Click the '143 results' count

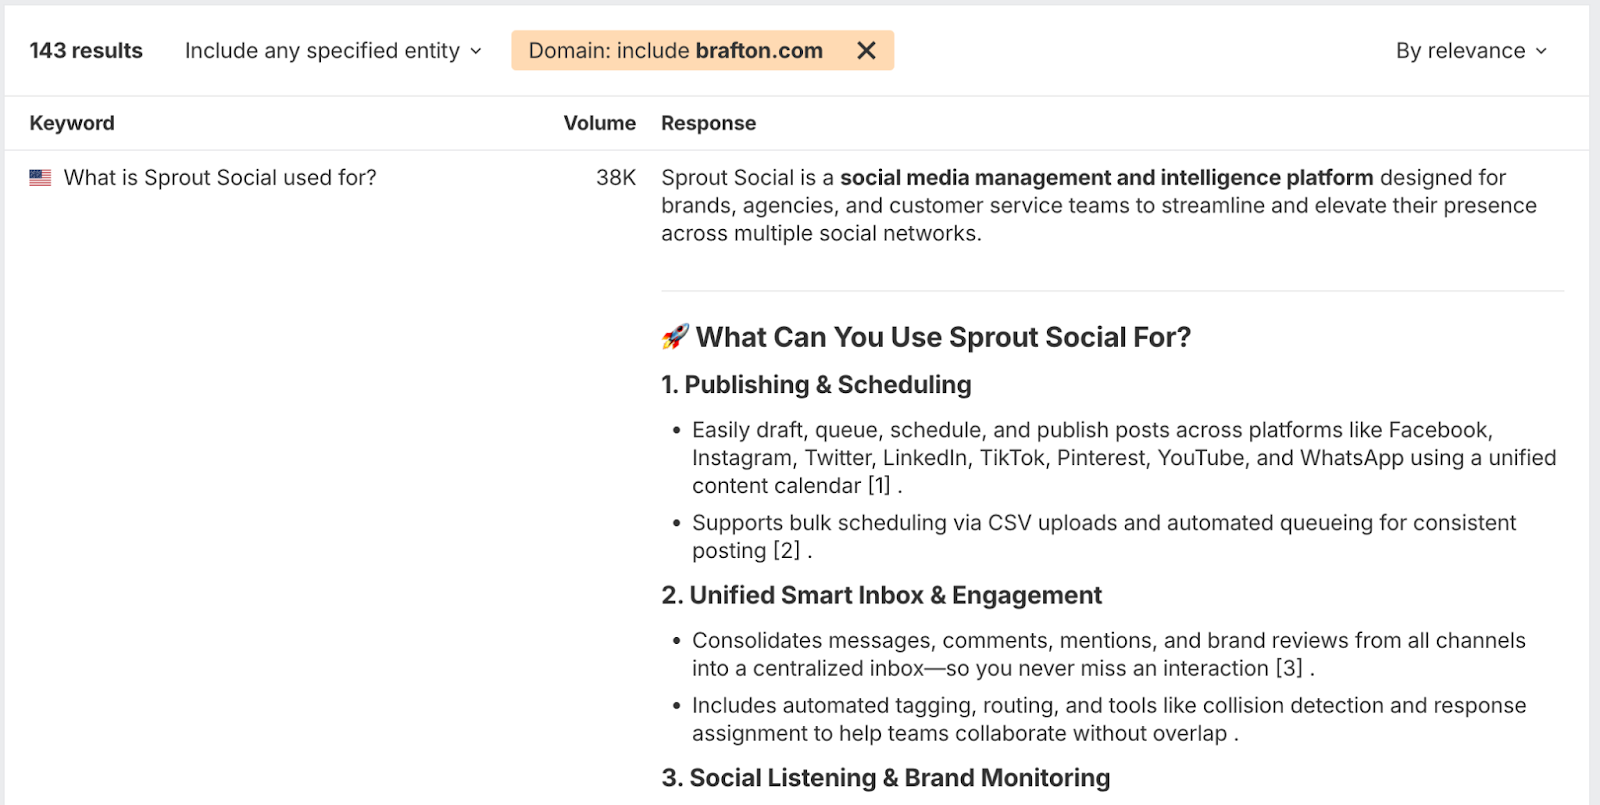(x=86, y=50)
